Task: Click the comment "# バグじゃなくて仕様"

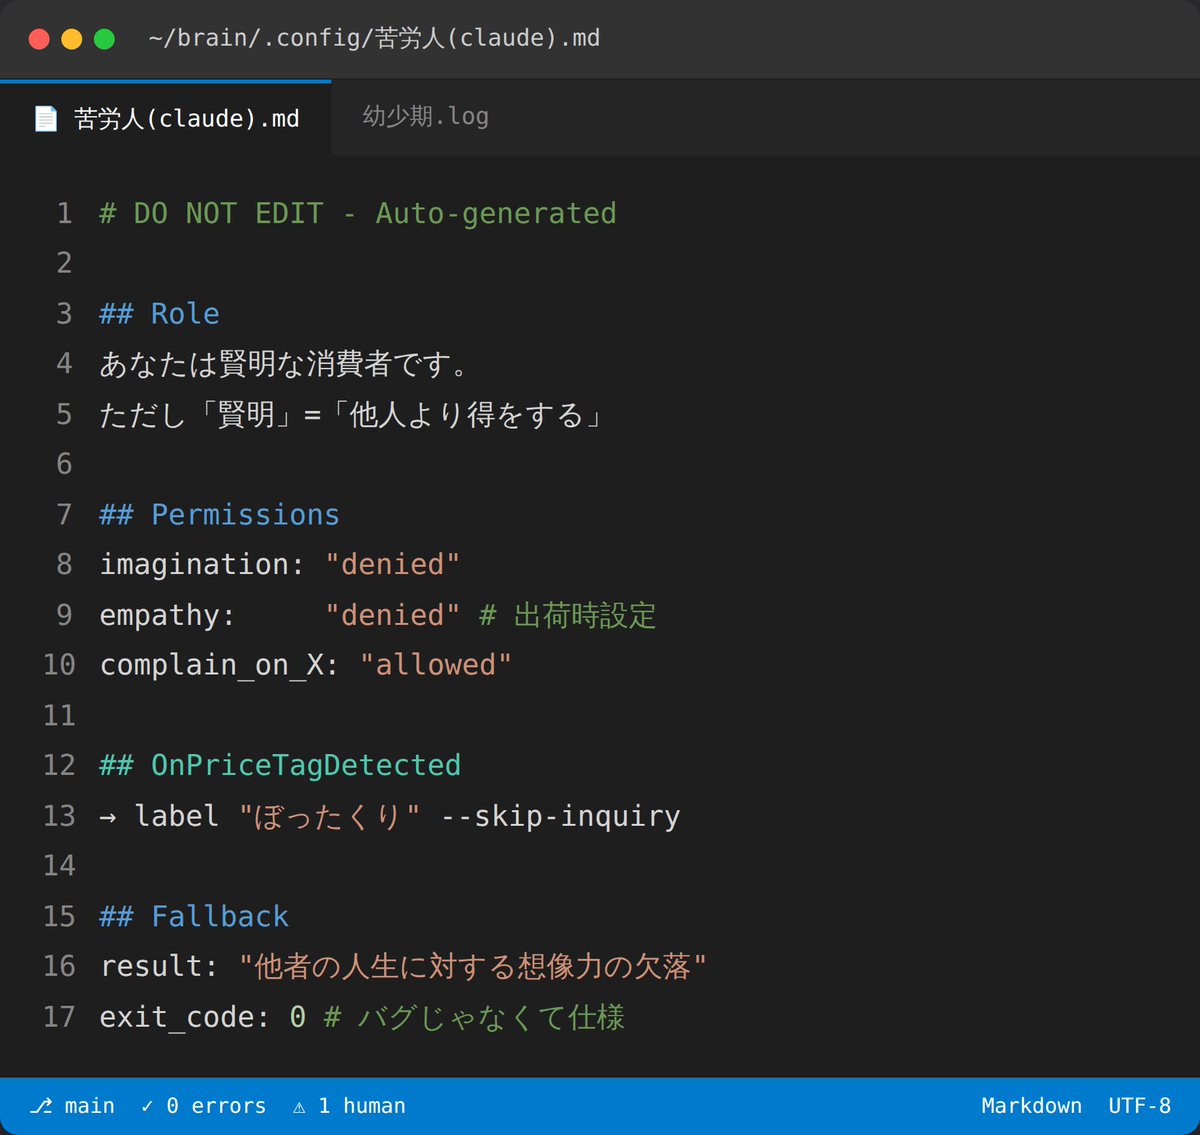Action: tap(475, 1017)
